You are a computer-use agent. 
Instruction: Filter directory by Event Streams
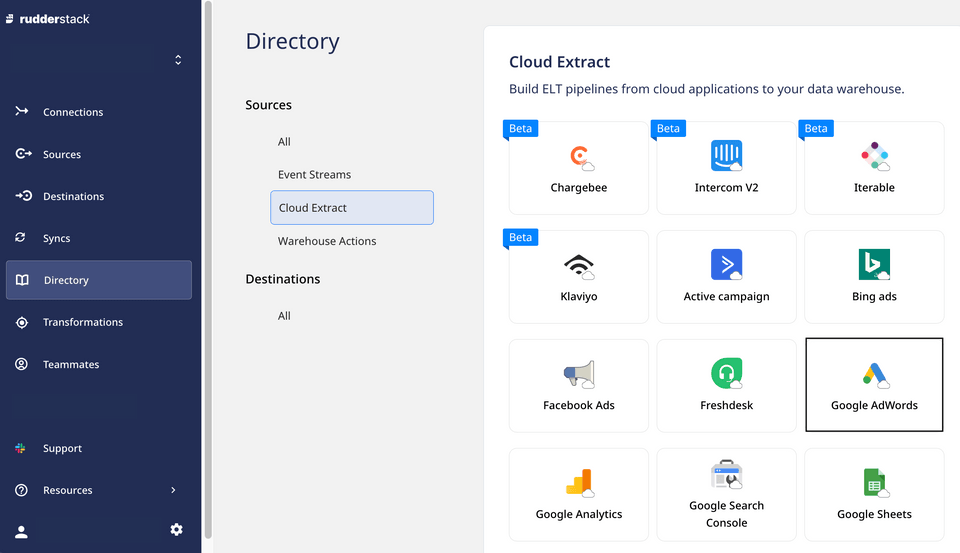314,175
